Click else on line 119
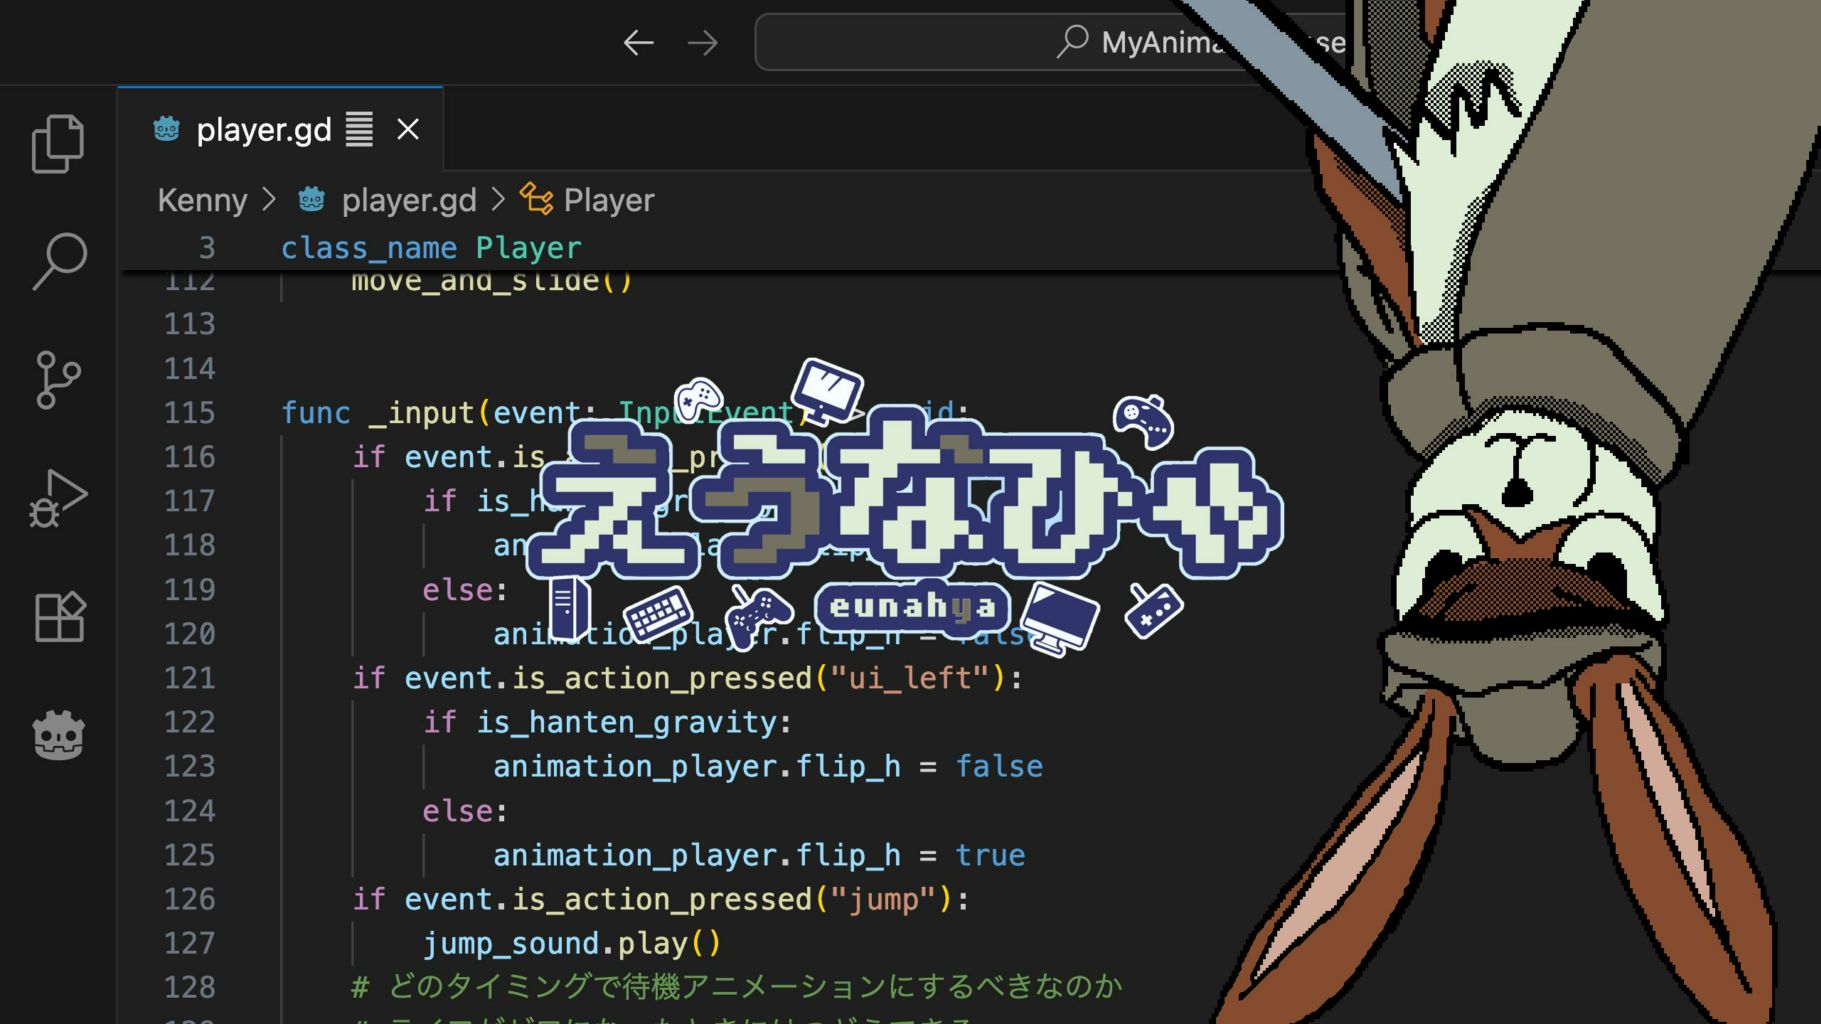This screenshot has height=1024, width=1821. point(457,589)
